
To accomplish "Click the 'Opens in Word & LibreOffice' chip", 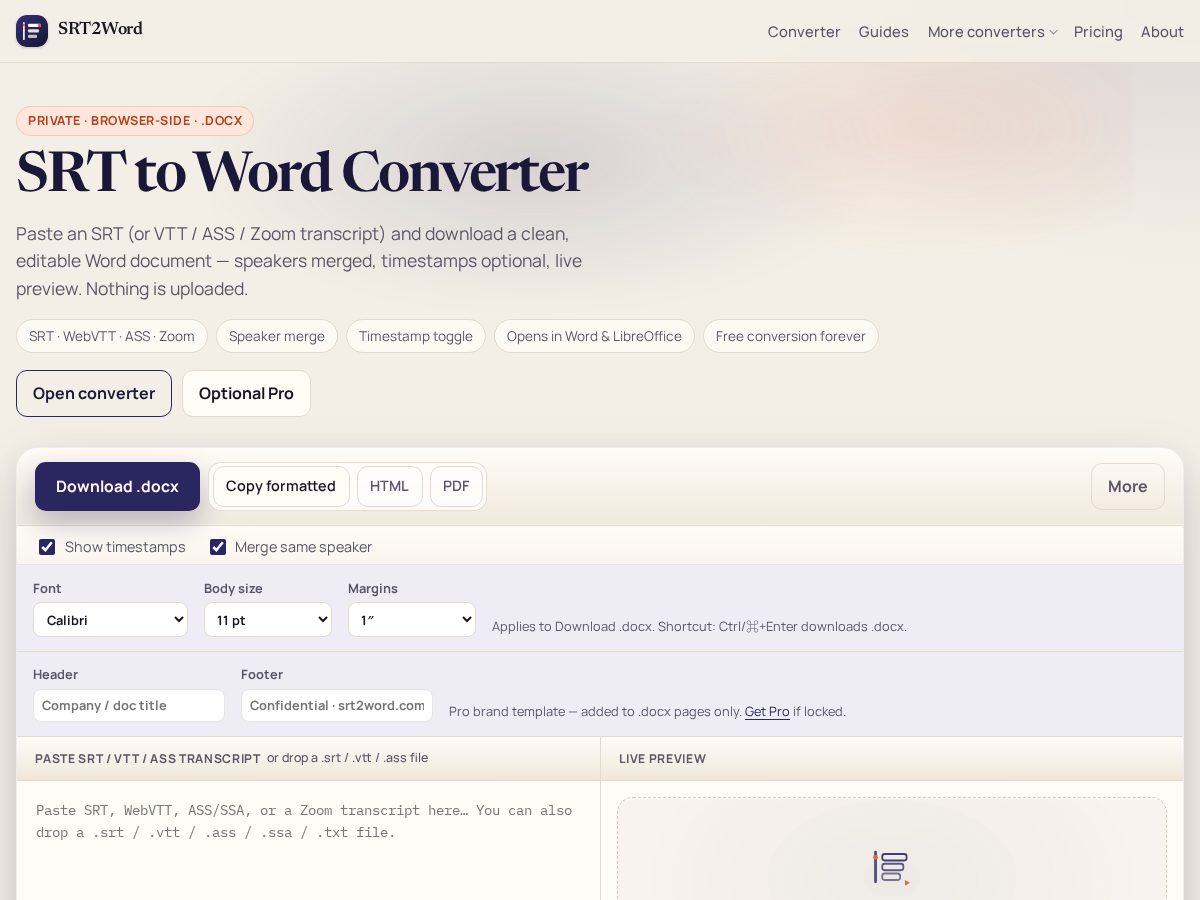I will 594,336.
